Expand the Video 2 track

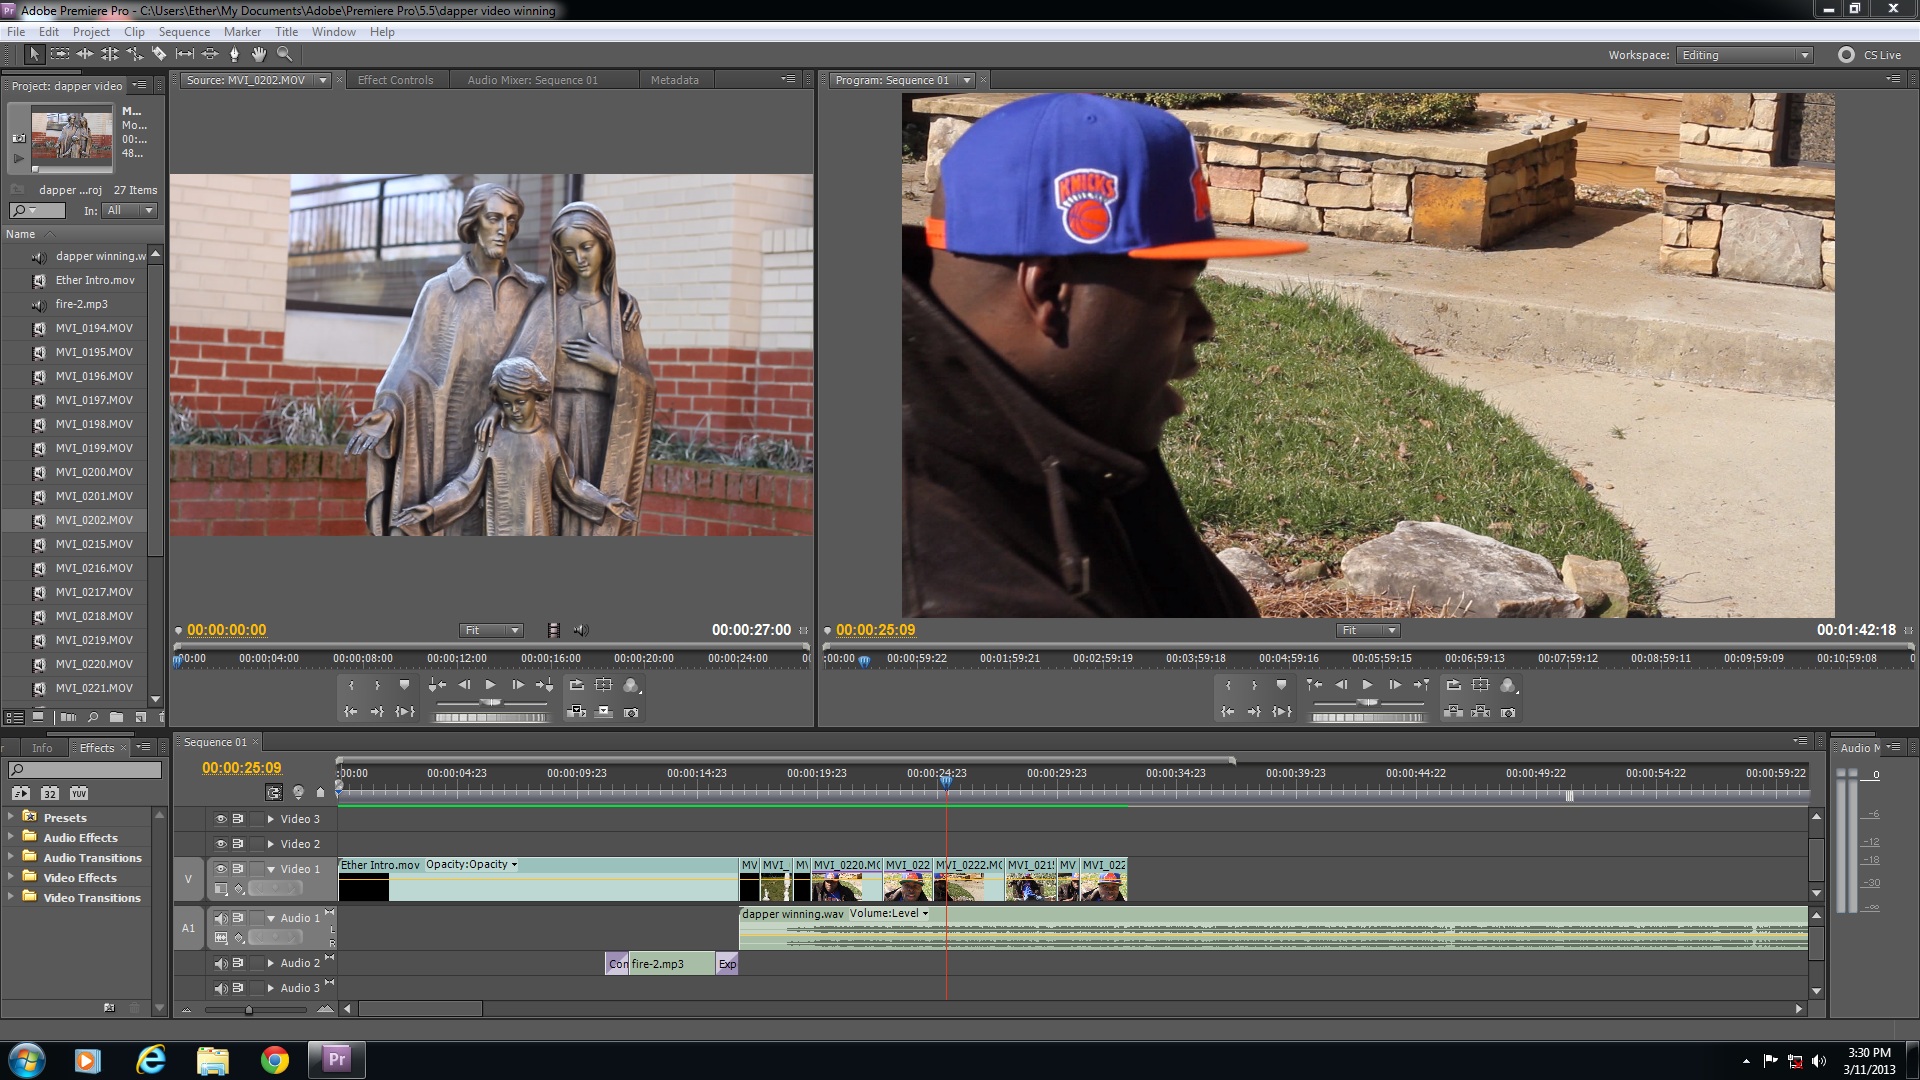click(271, 844)
